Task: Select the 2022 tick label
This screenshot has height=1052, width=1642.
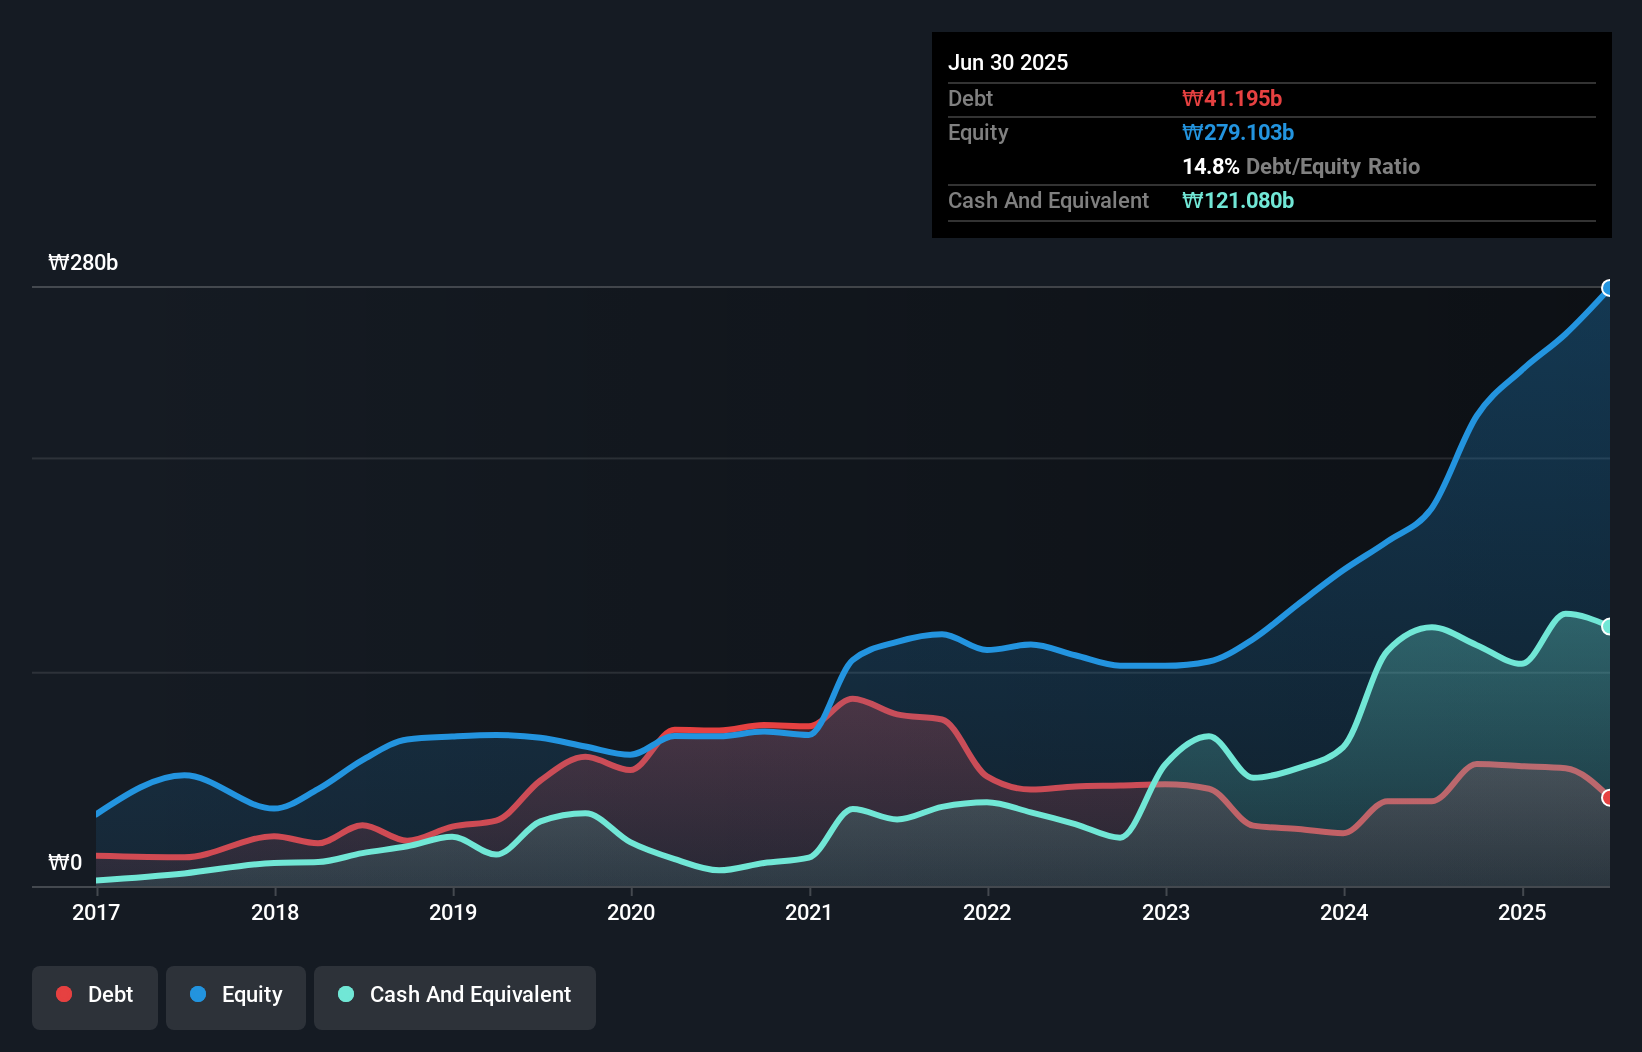Action: [x=987, y=912]
